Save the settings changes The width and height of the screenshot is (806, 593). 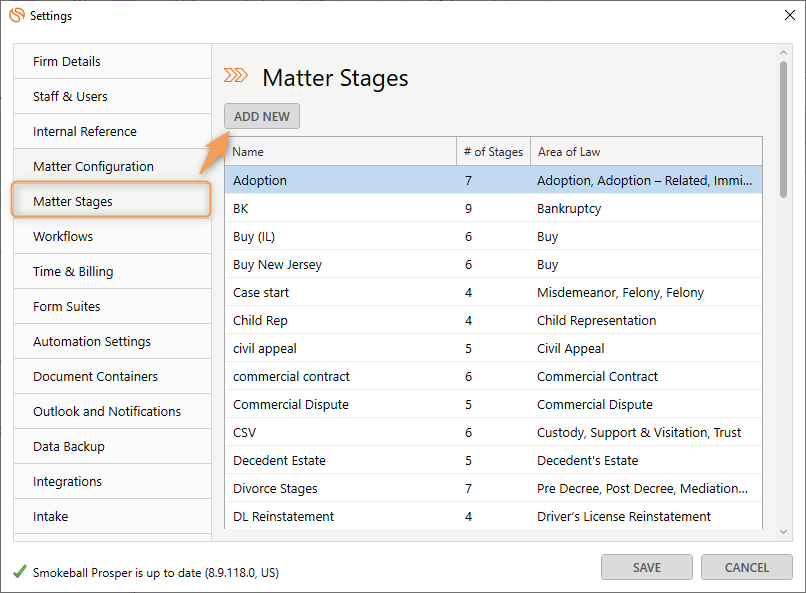(647, 567)
